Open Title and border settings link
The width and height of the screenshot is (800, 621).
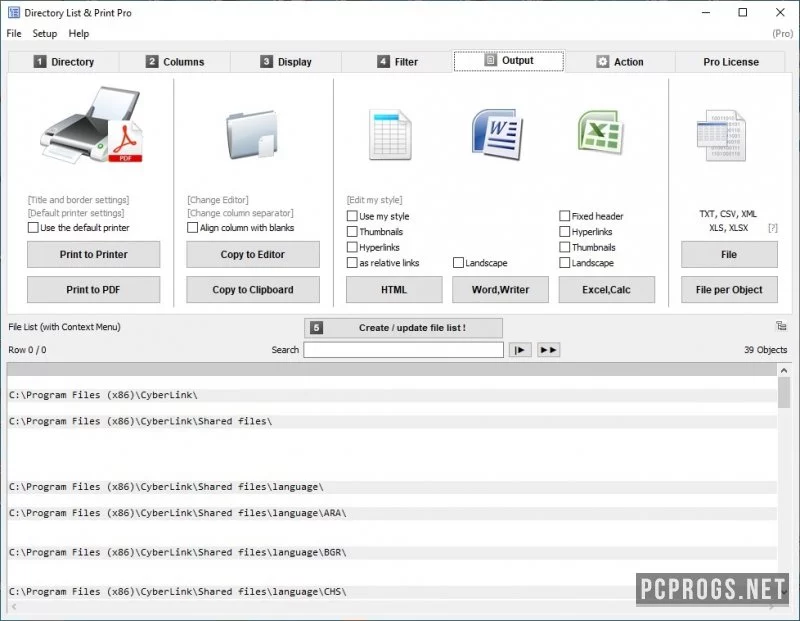[x=79, y=200]
